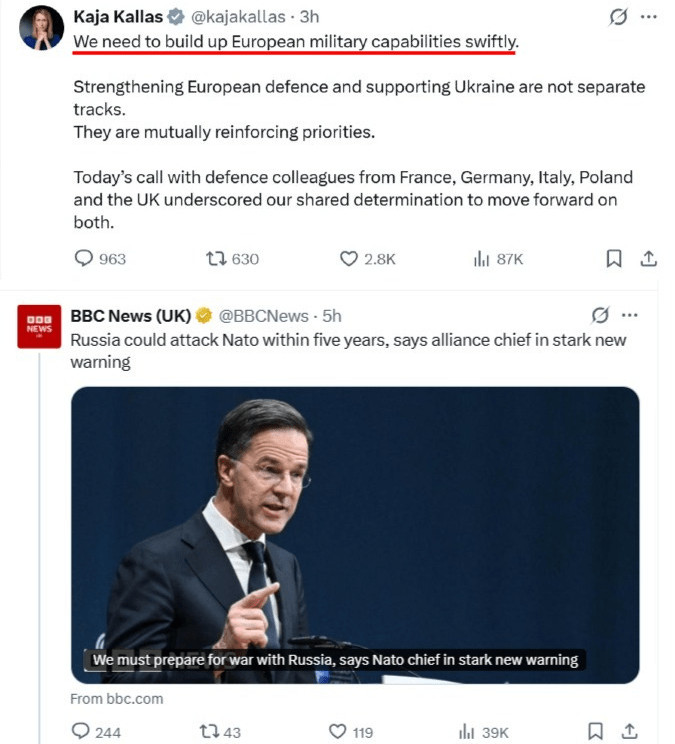Reply to the BBC News tweet
This screenshot has height=744, width=675.
pos(81,731)
